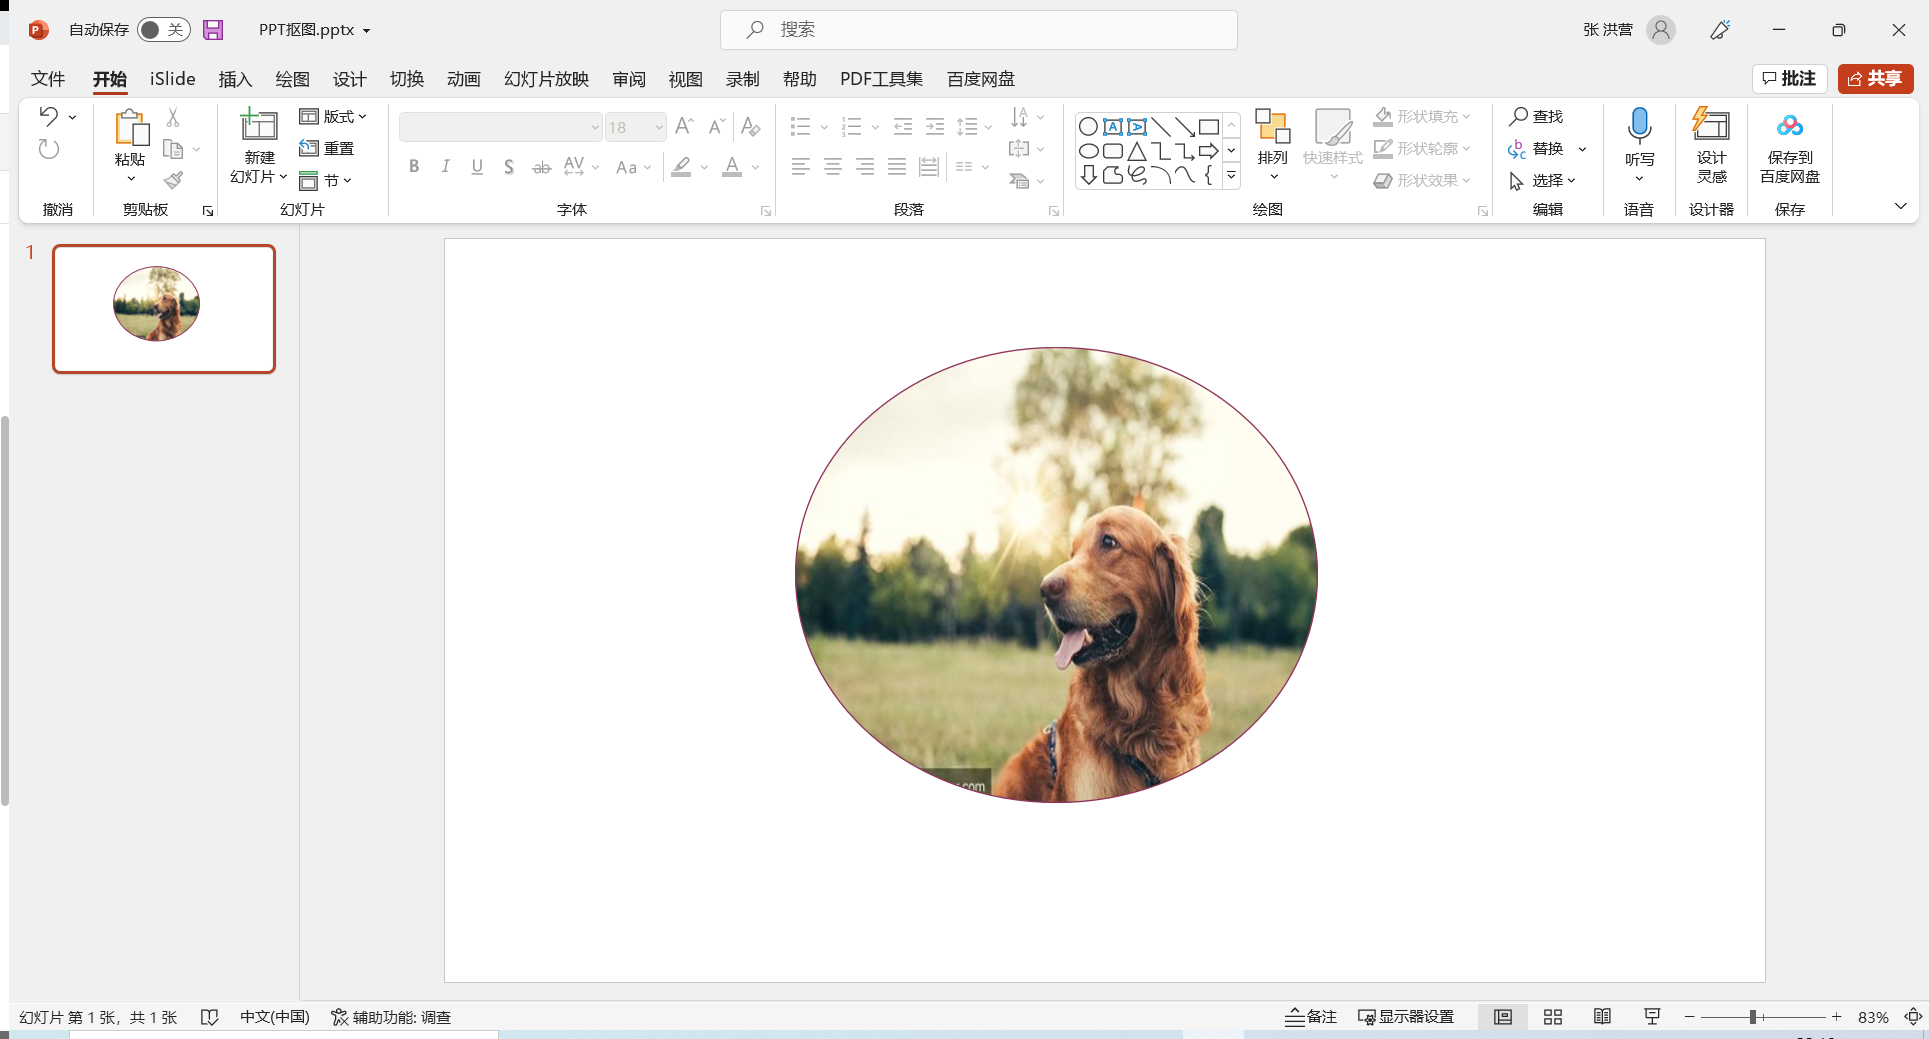
Task: Open the font size dropdown
Action: point(657,127)
